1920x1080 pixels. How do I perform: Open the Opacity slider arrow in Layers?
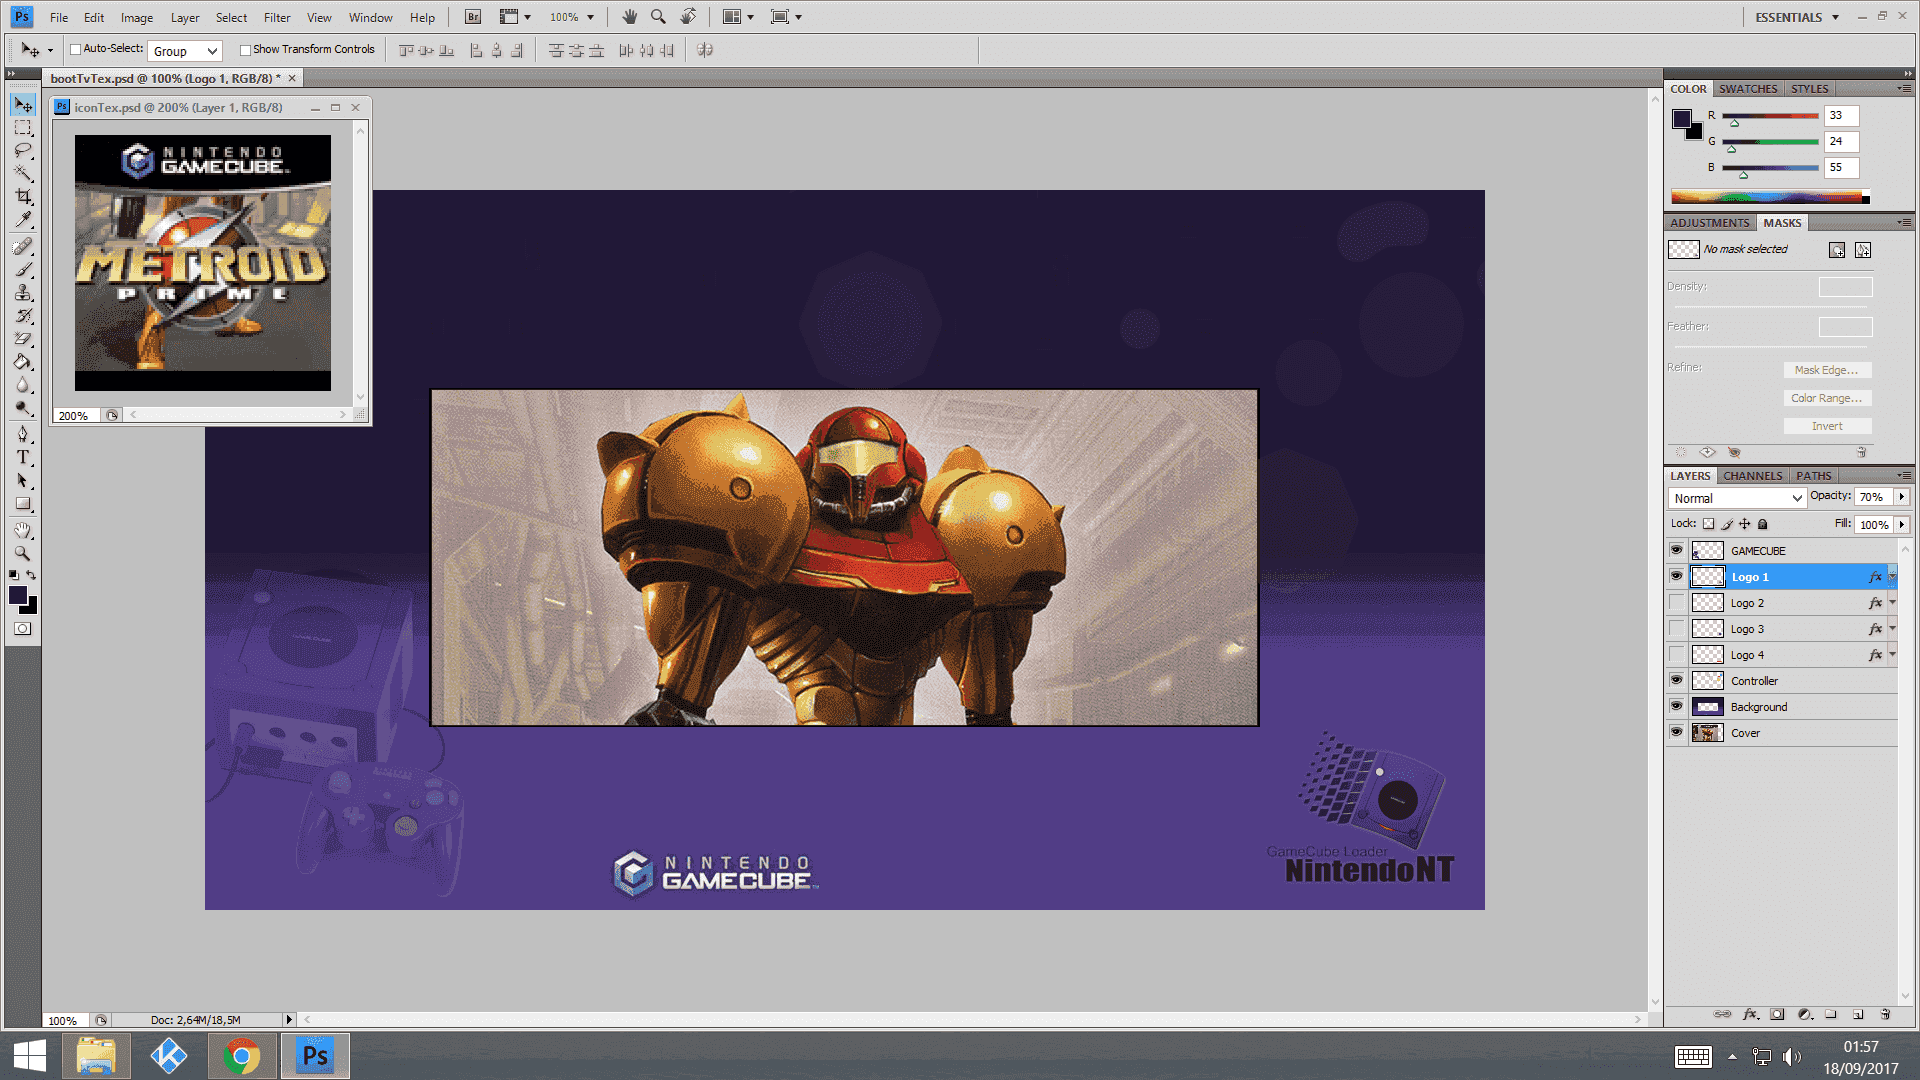(x=1902, y=497)
